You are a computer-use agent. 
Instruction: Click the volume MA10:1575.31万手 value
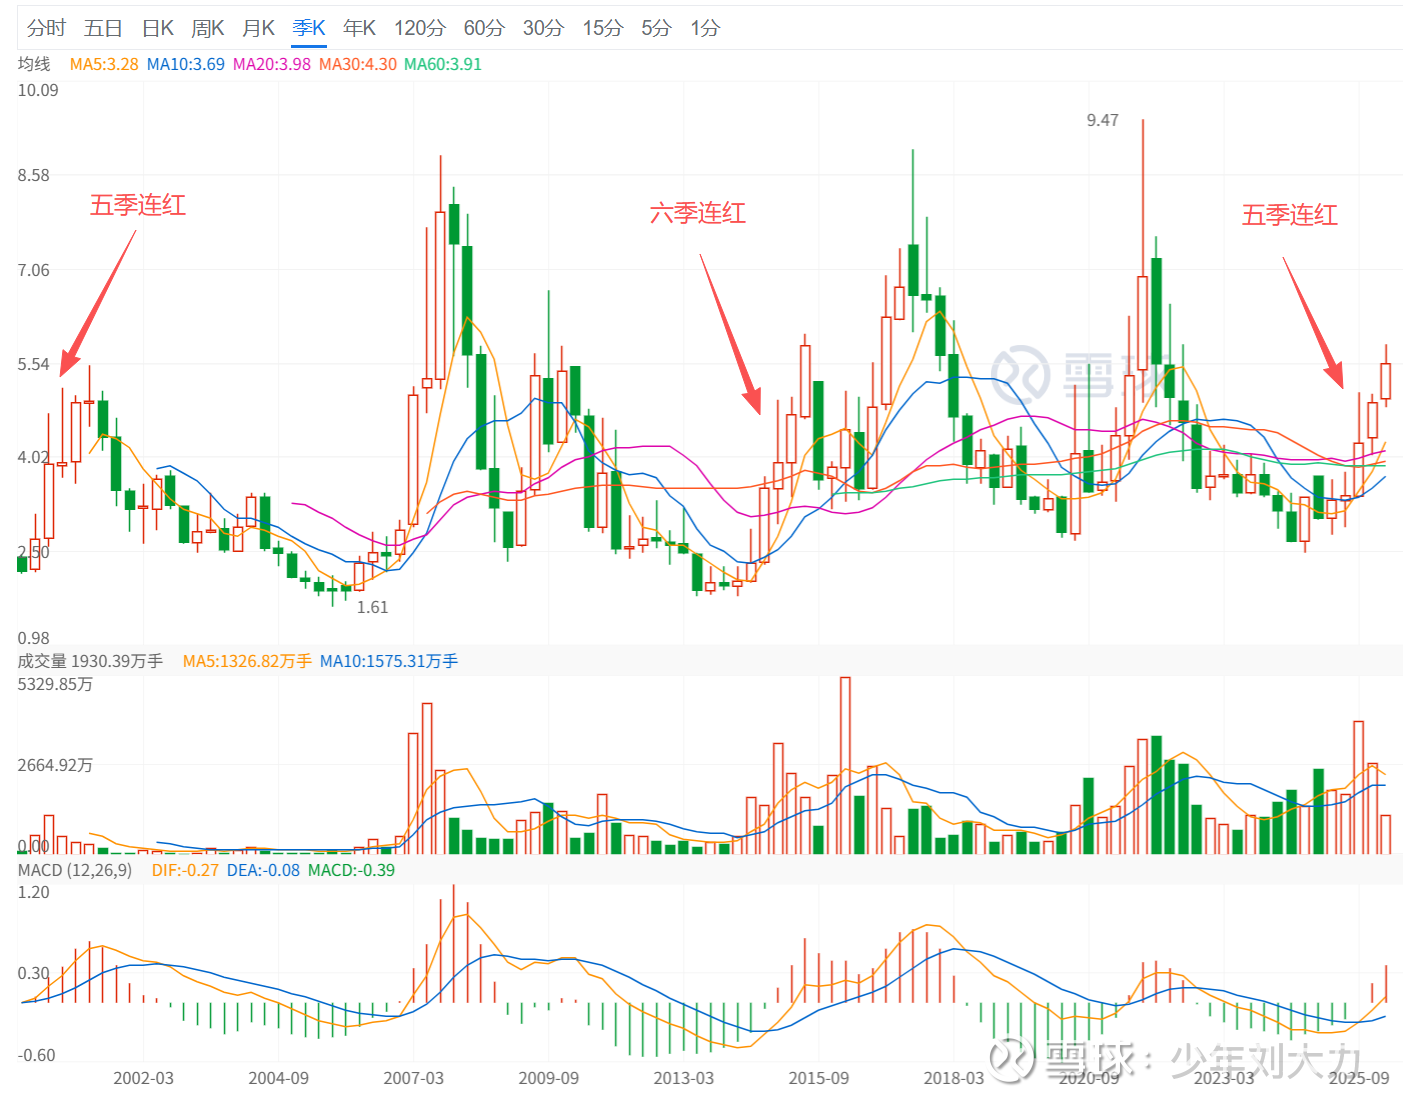click(x=389, y=661)
